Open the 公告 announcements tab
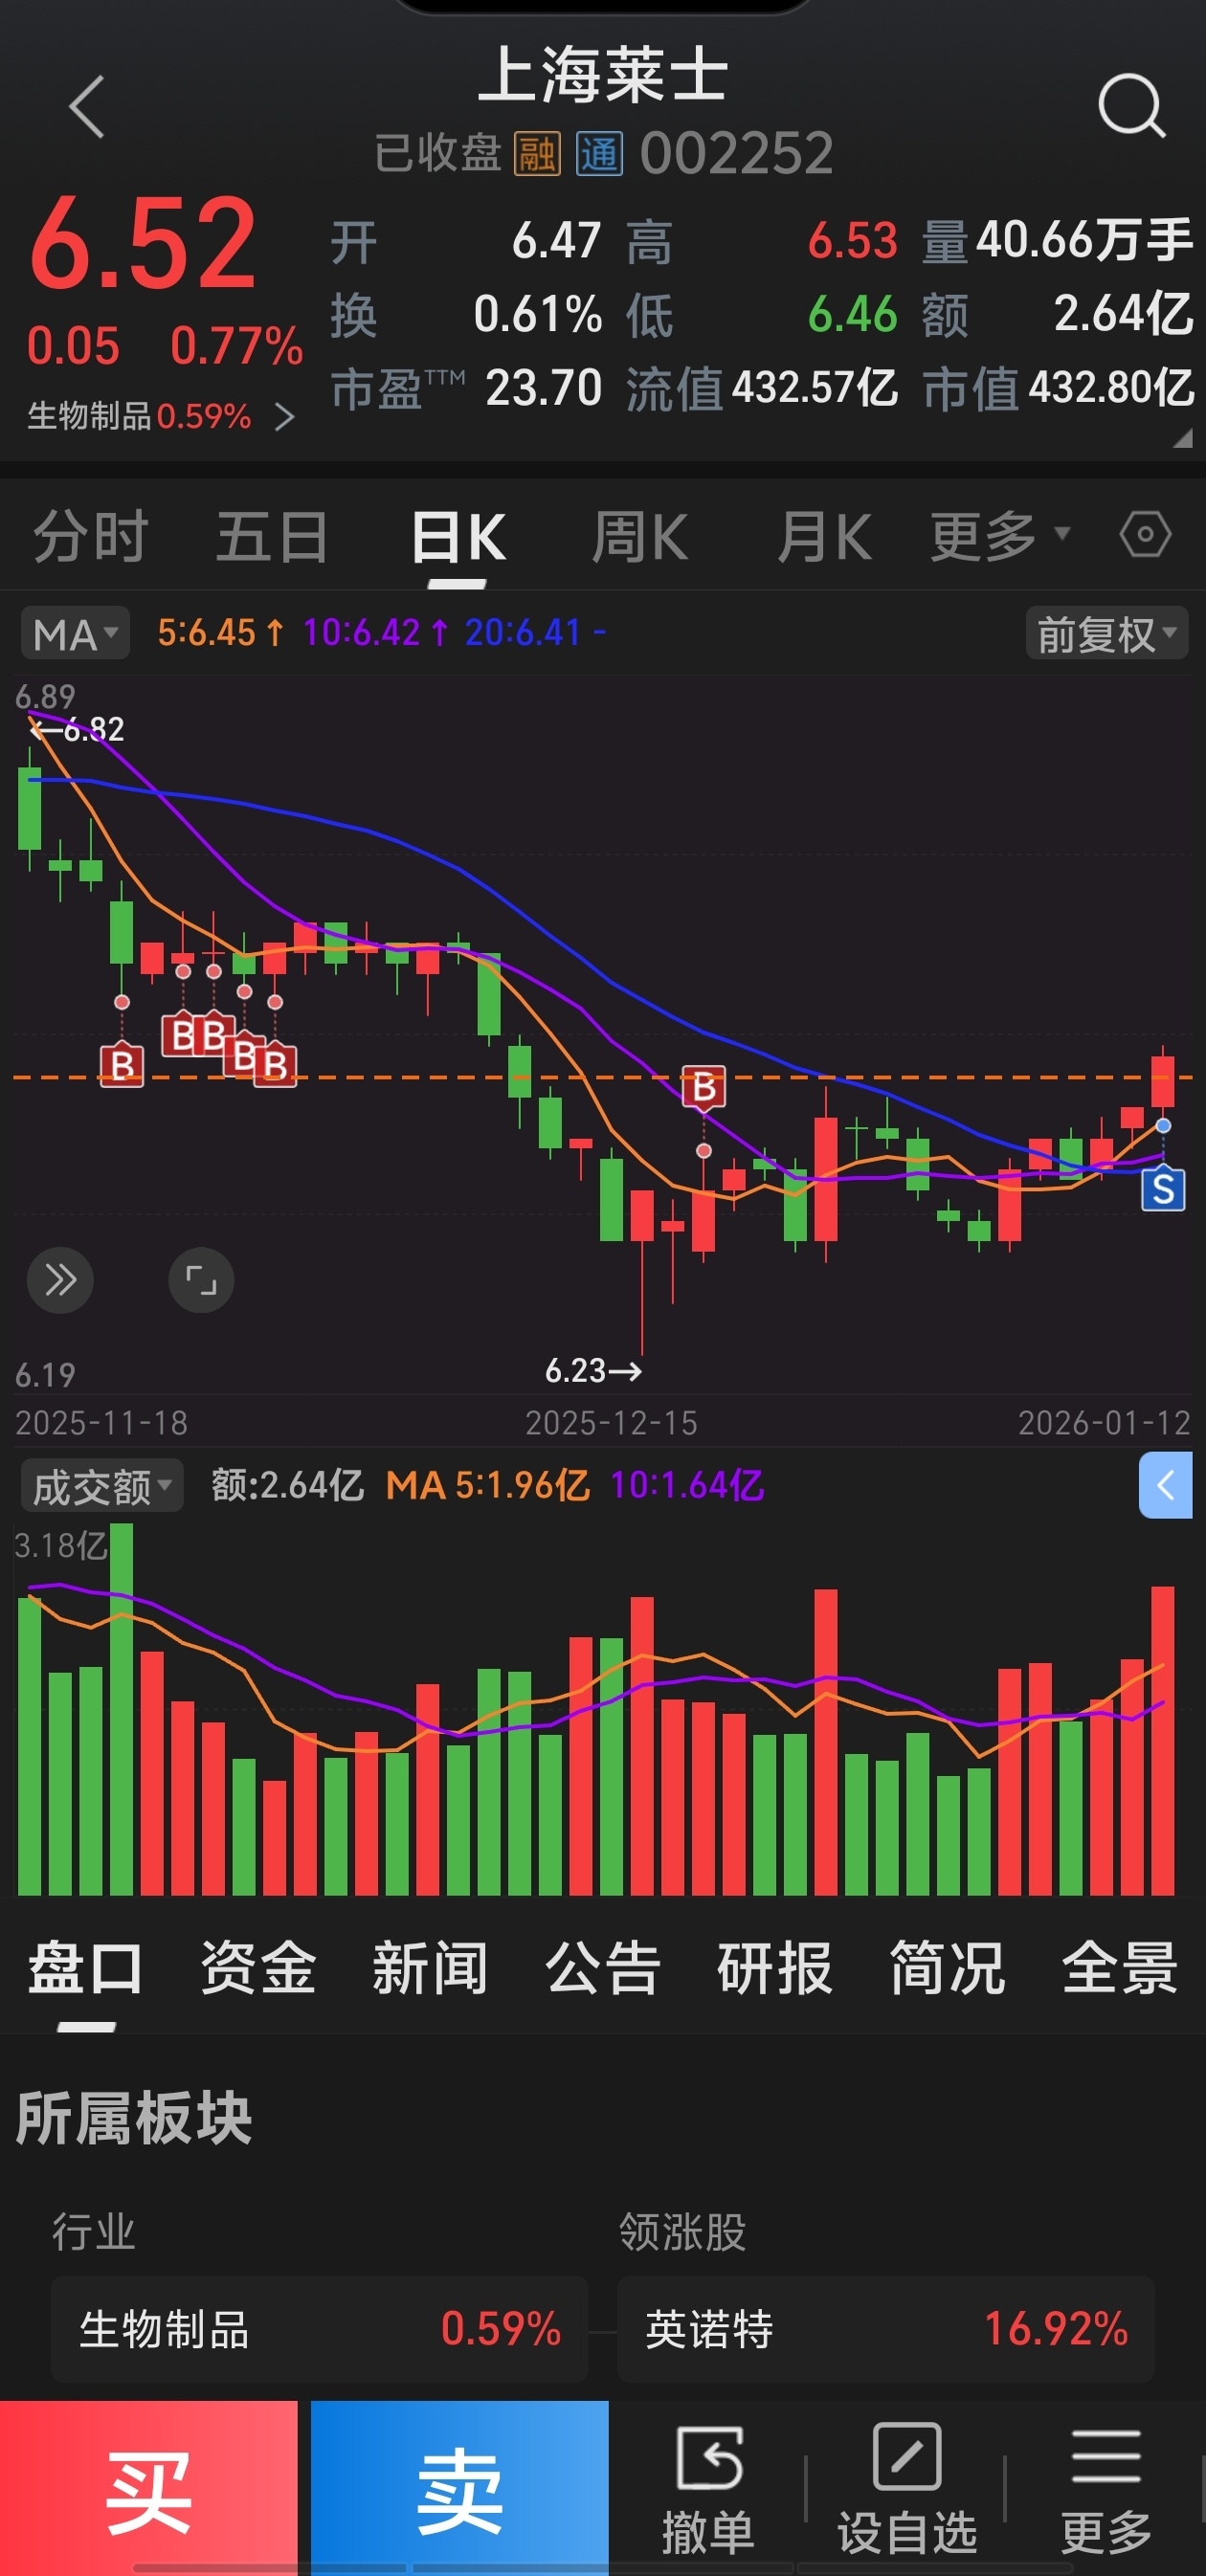1206x2576 pixels. [x=603, y=1968]
